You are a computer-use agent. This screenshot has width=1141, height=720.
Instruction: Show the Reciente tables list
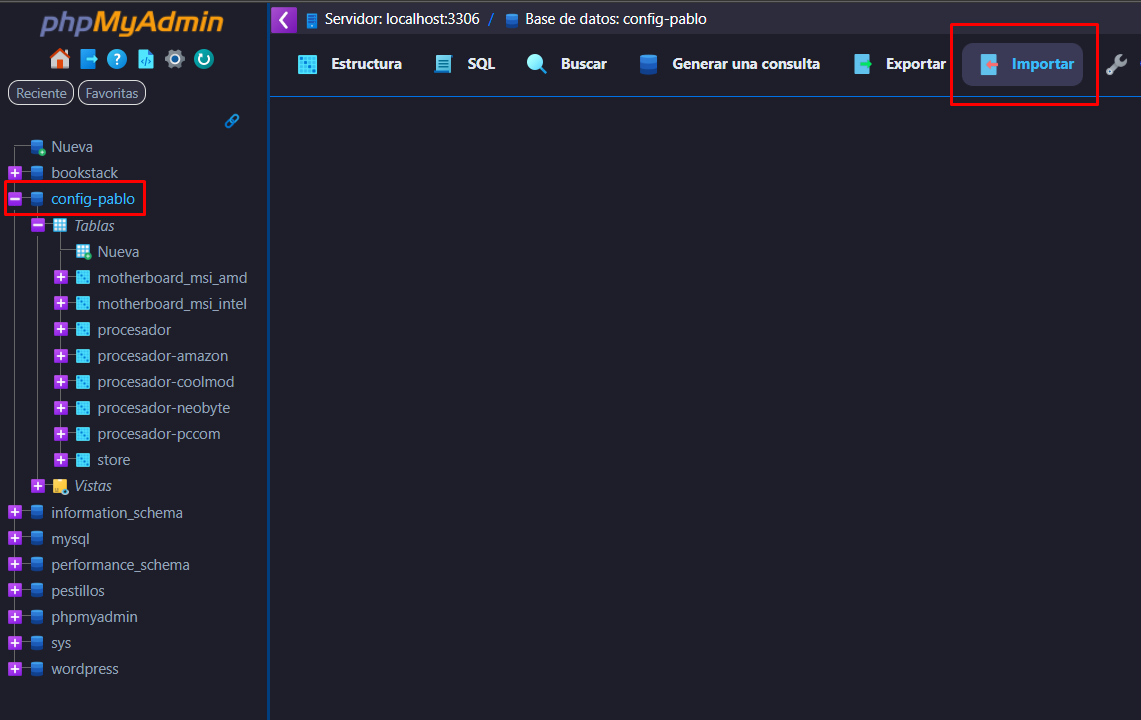click(41, 93)
